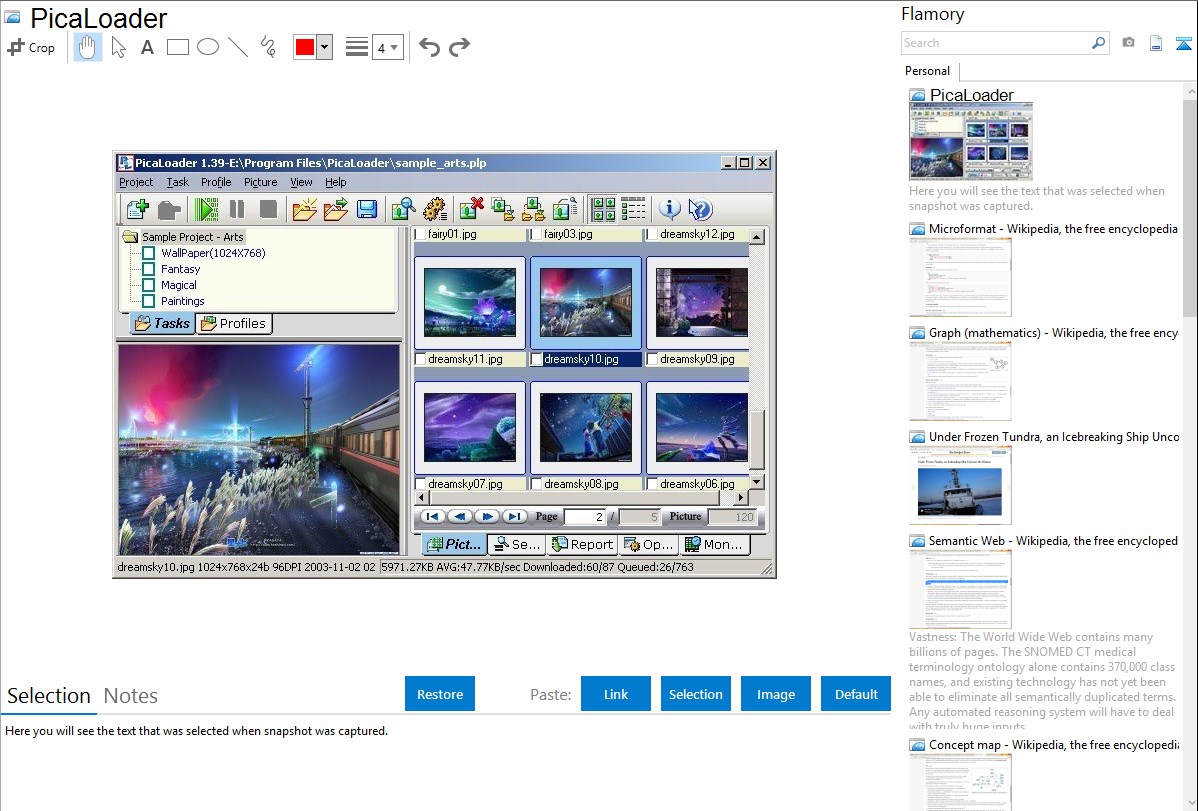The width and height of the screenshot is (1198, 811).
Task: Go to next page in PicaLoader
Action: coord(487,517)
